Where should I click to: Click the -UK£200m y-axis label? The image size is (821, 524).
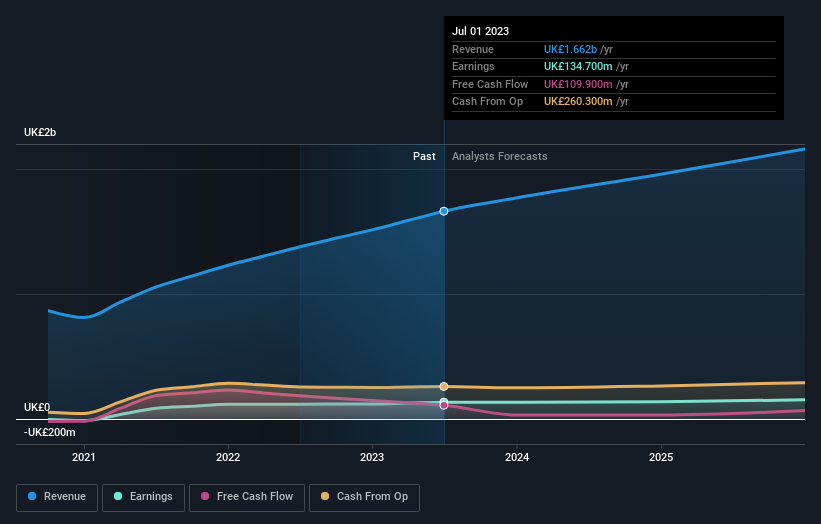click(49, 432)
